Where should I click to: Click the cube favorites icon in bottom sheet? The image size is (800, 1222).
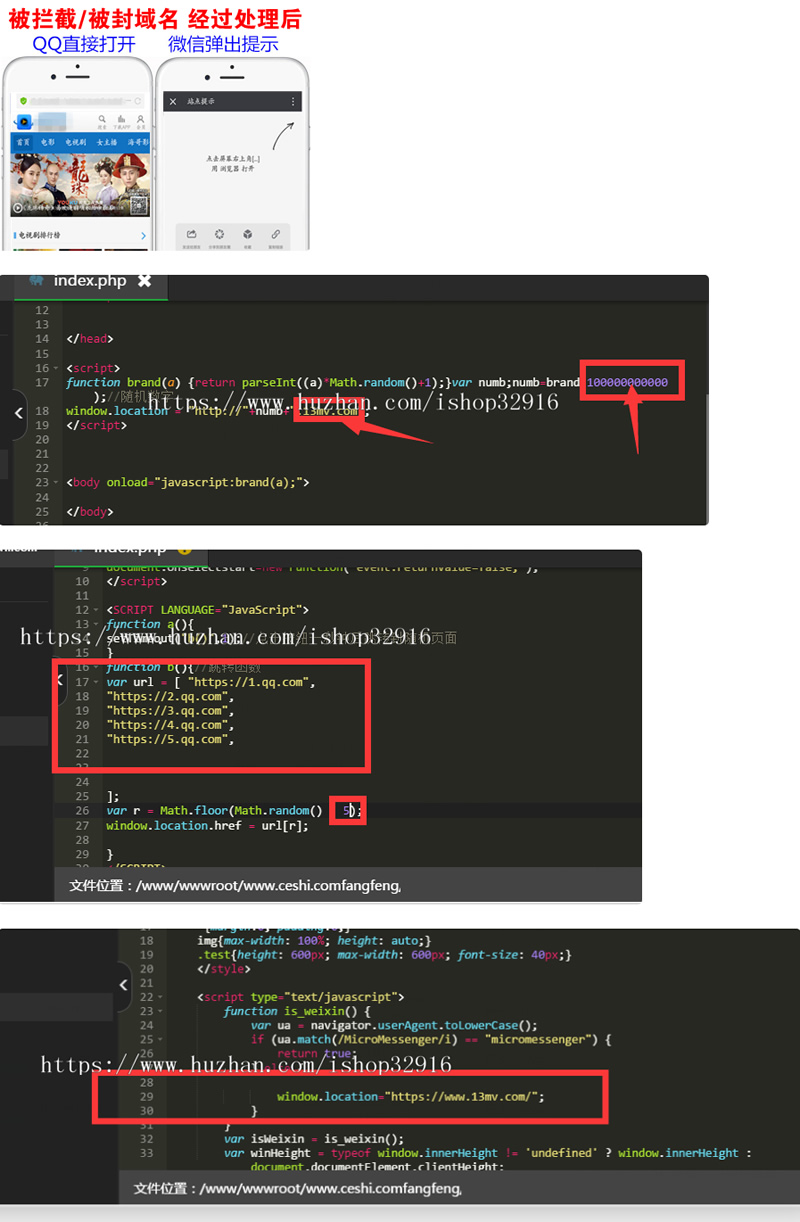[247, 235]
